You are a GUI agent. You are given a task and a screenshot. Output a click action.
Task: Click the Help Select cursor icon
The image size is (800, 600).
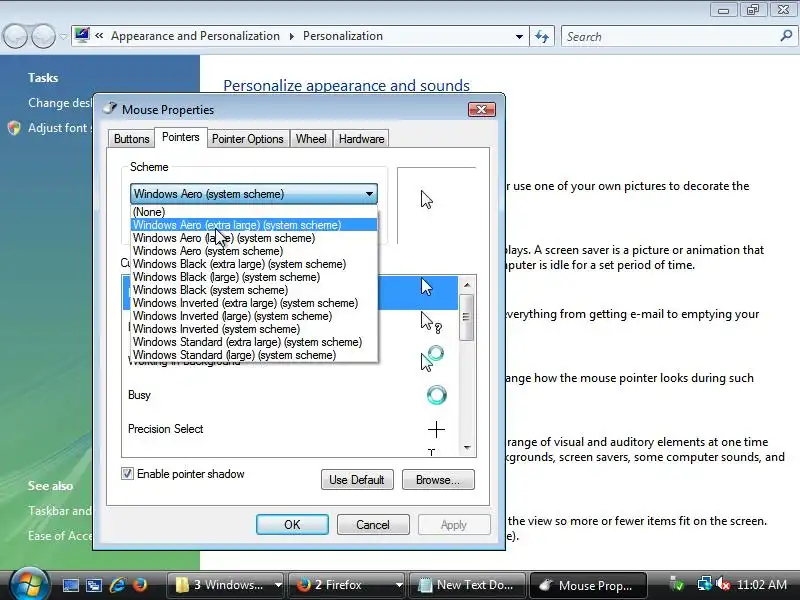tap(431, 322)
